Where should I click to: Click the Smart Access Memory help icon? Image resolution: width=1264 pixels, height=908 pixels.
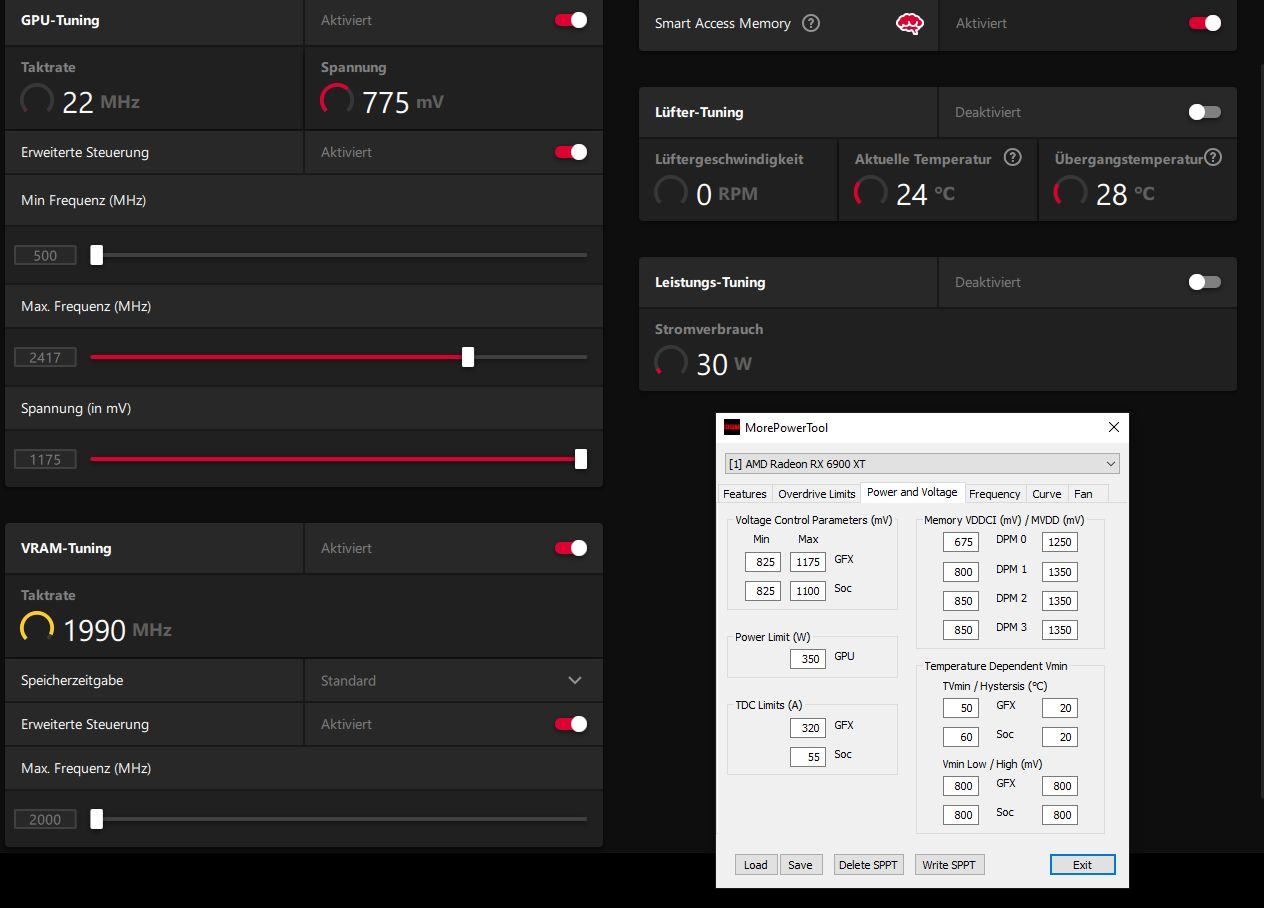click(x=811, y=23)
